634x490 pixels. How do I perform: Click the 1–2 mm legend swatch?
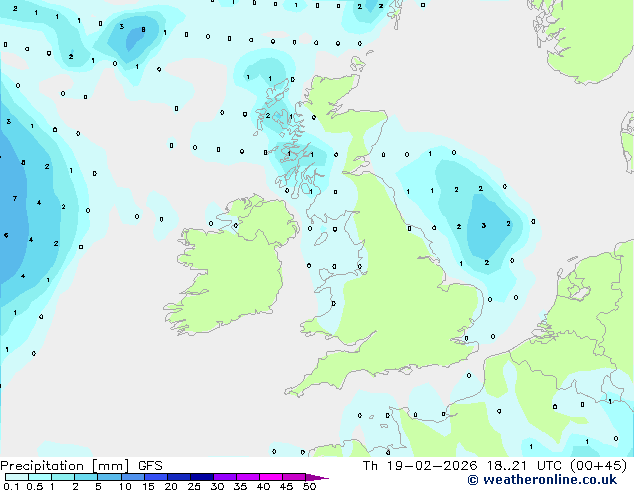click(63, 477)
